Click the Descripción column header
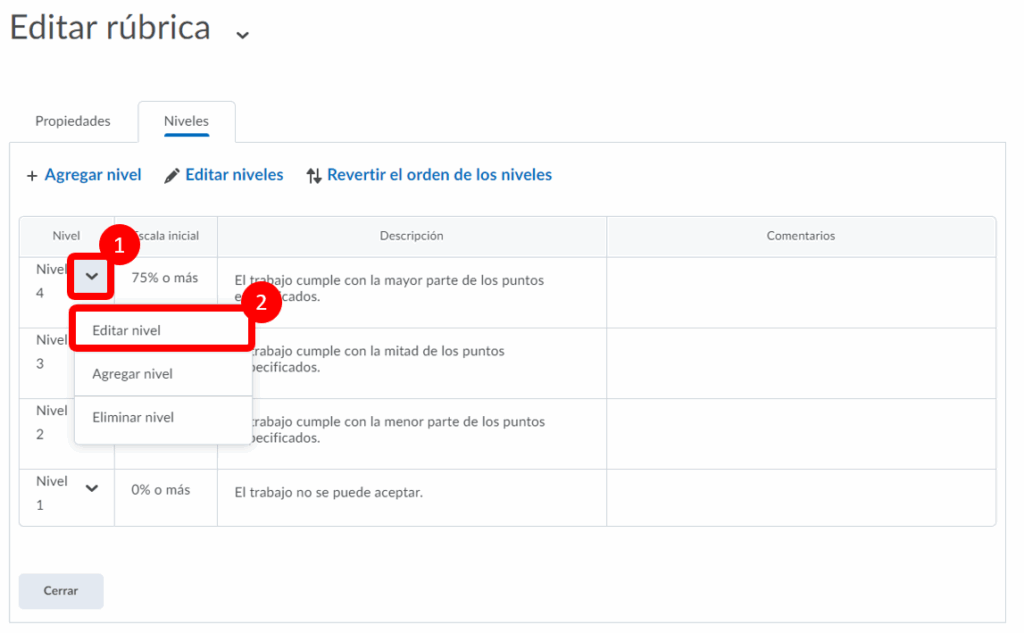The width and height of the screenshot is (1024, 633). pyautogui.click(x=411, y=236)
